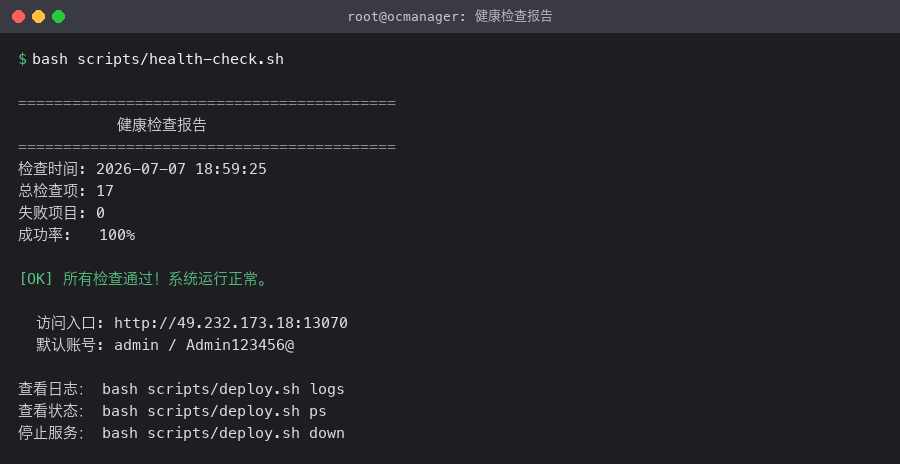Viewport: 900px width, 464px height.
Task: Click the deploy.sh logs command line
Action: [223, 389]
